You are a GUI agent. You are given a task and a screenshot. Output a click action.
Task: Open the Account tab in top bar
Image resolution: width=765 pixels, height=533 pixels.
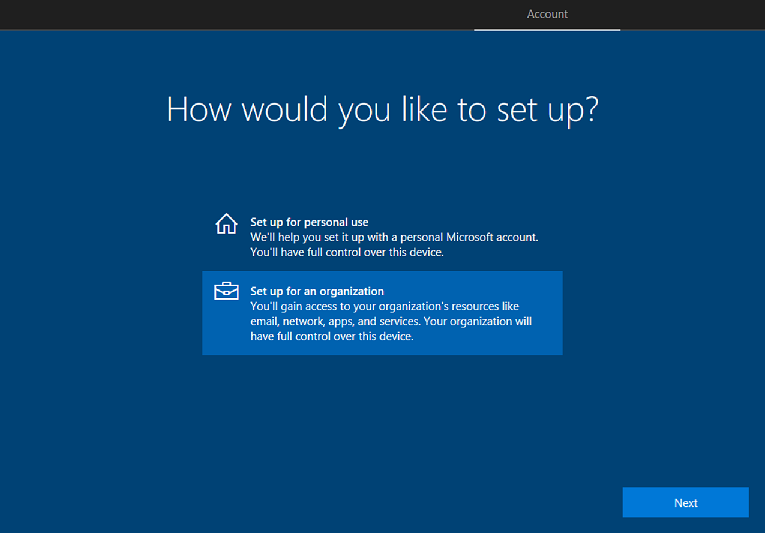click(547, 14)
